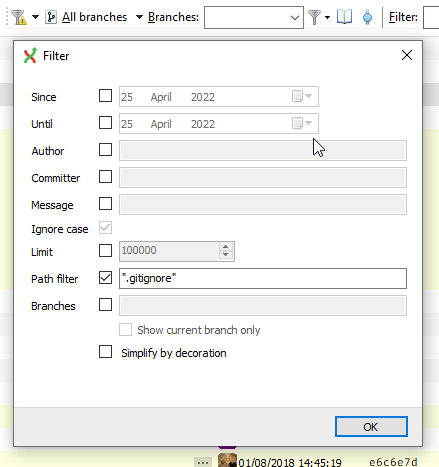Expand the branch filter funnel dropdown arrow
The image size is (439, 467).
[x=327, y=17]
